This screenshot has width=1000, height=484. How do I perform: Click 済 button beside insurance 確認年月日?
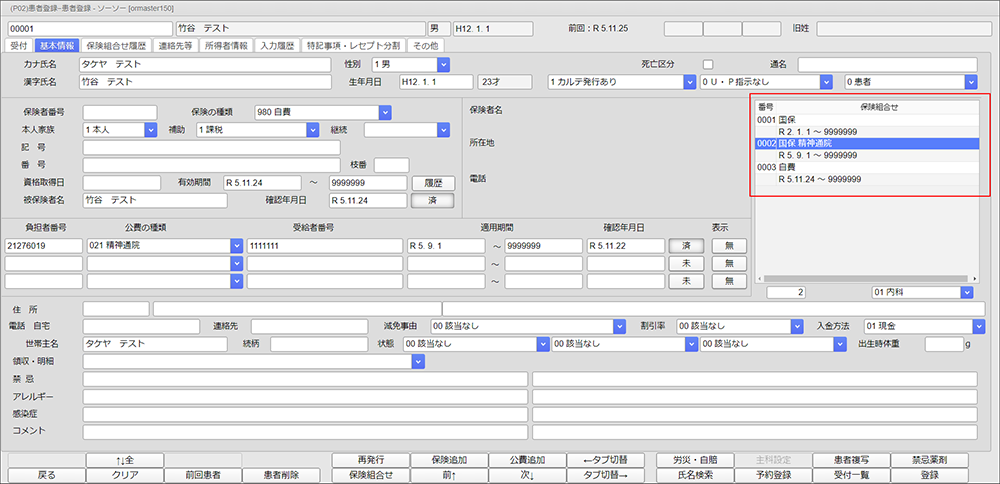pos(433,201)
